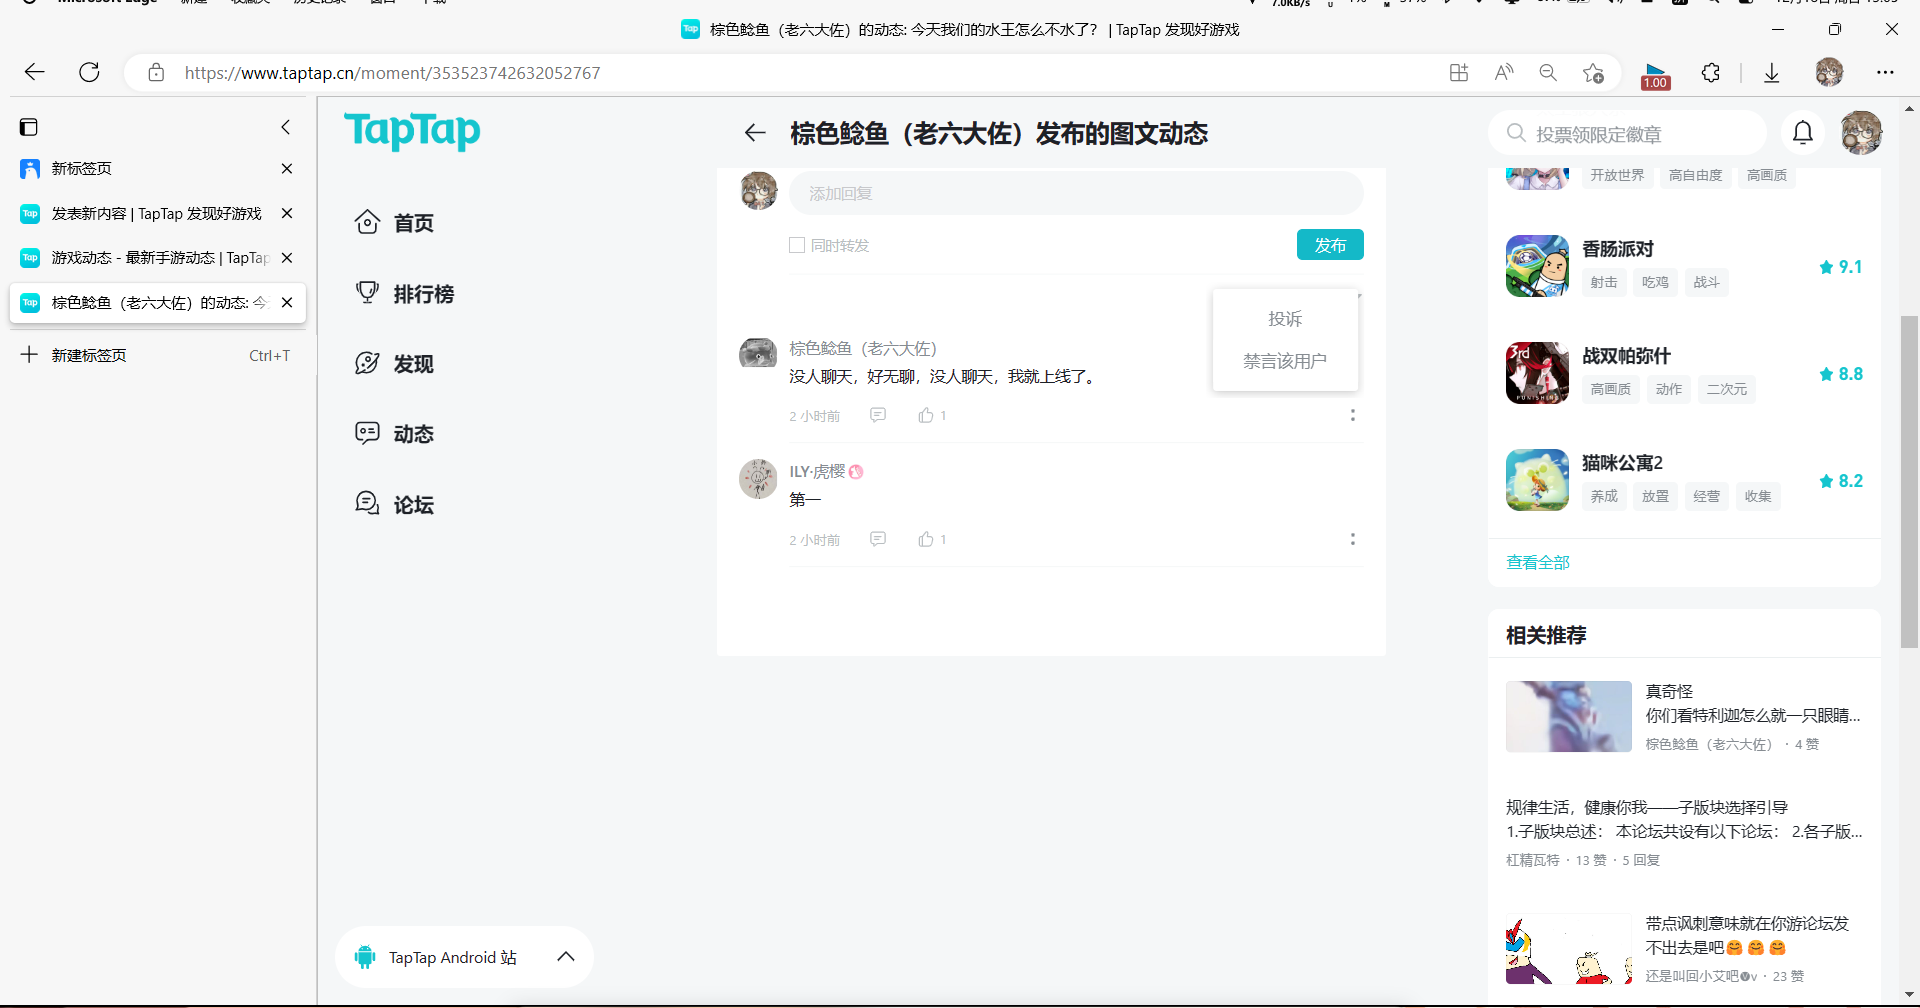Reply to ILY·虎樱's comment icon
This screenshot has height=1008, width=1920.
click(x=878, y=539)
